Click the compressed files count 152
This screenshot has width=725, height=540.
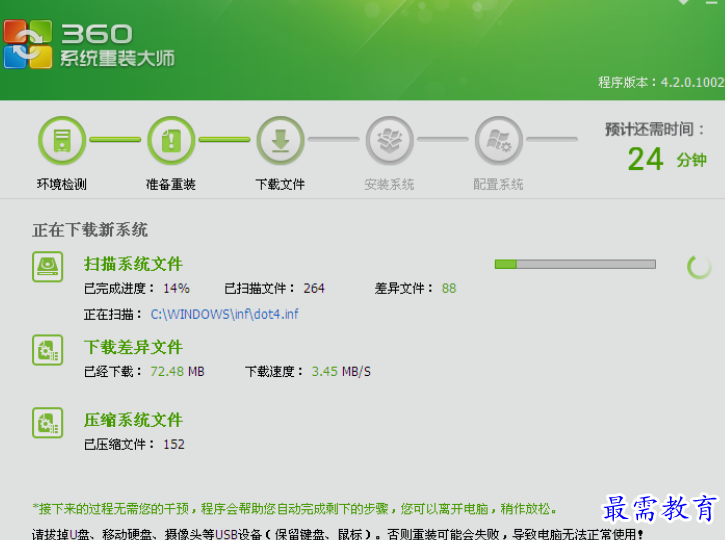174,444
